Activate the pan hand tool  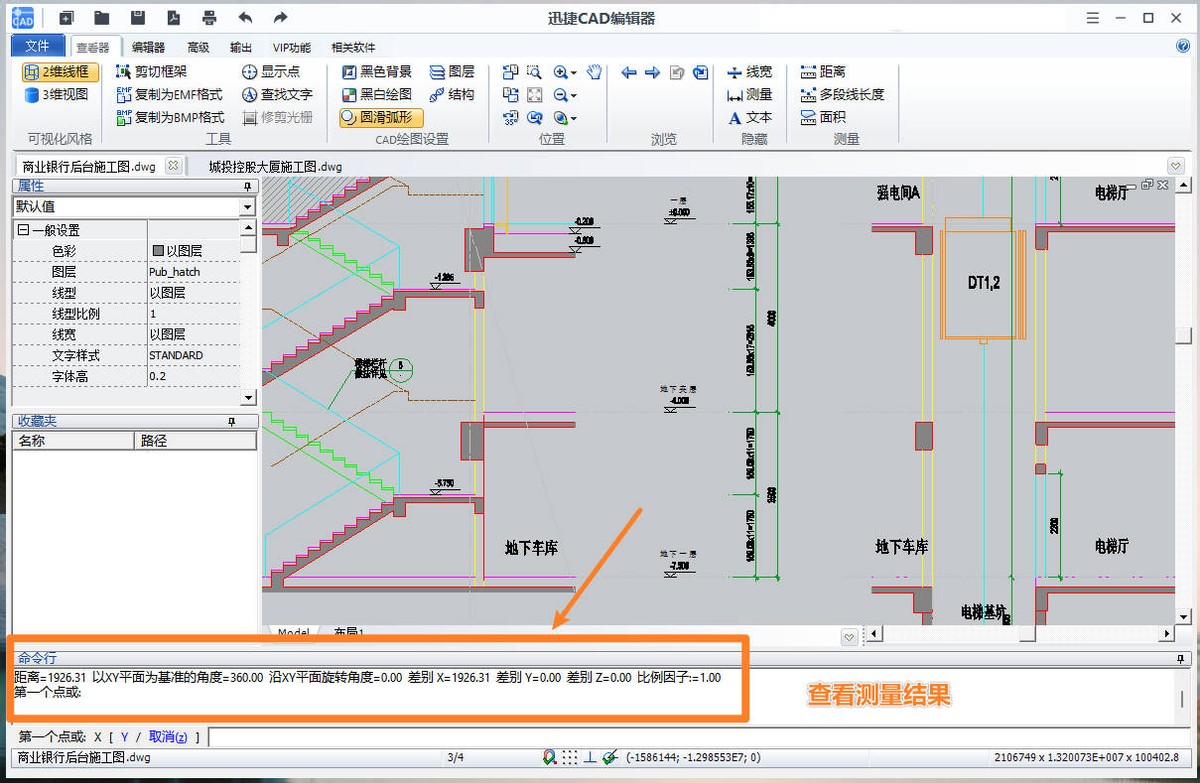coord(593,73)
